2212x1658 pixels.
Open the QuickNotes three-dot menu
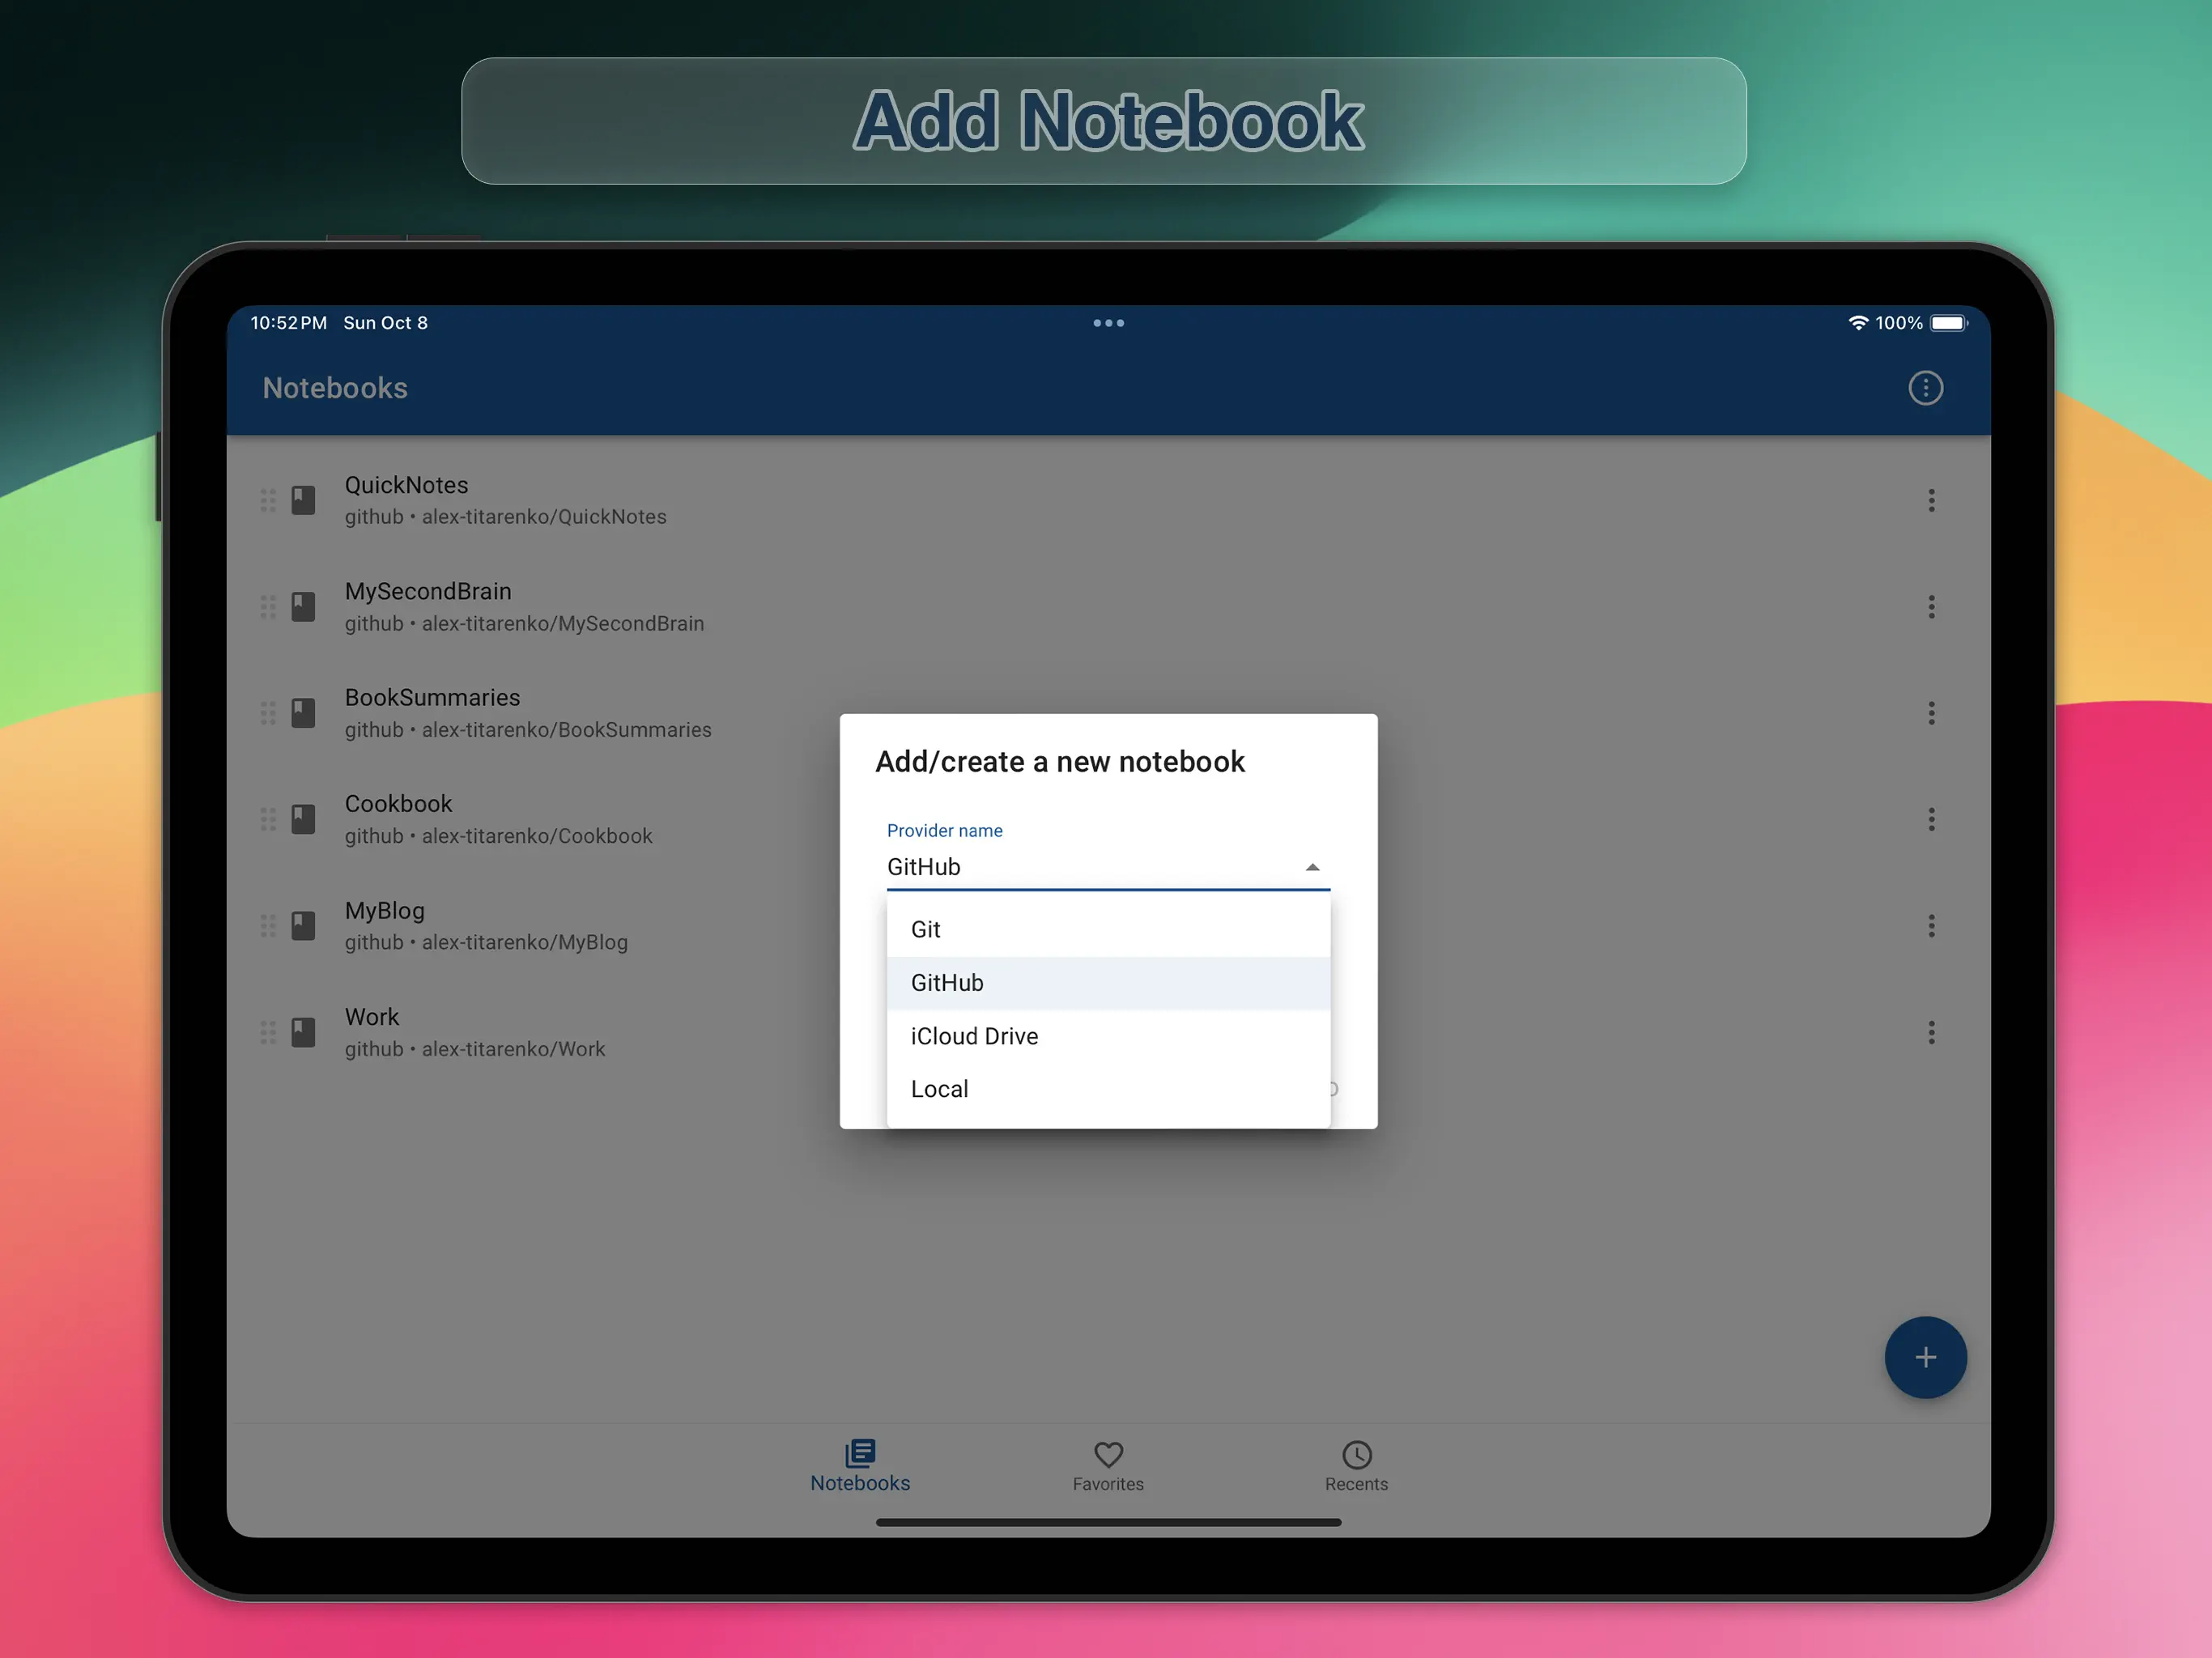(1931, 500)
